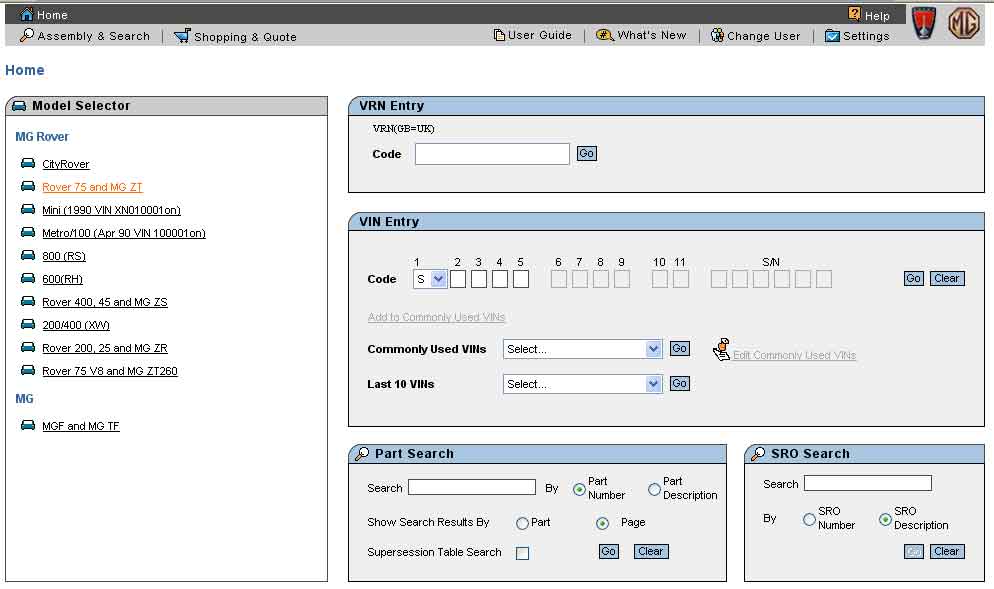Click the Edit Commonly Used VINs pencil icon
994x589 pixels.
click(x=721, y=349)
